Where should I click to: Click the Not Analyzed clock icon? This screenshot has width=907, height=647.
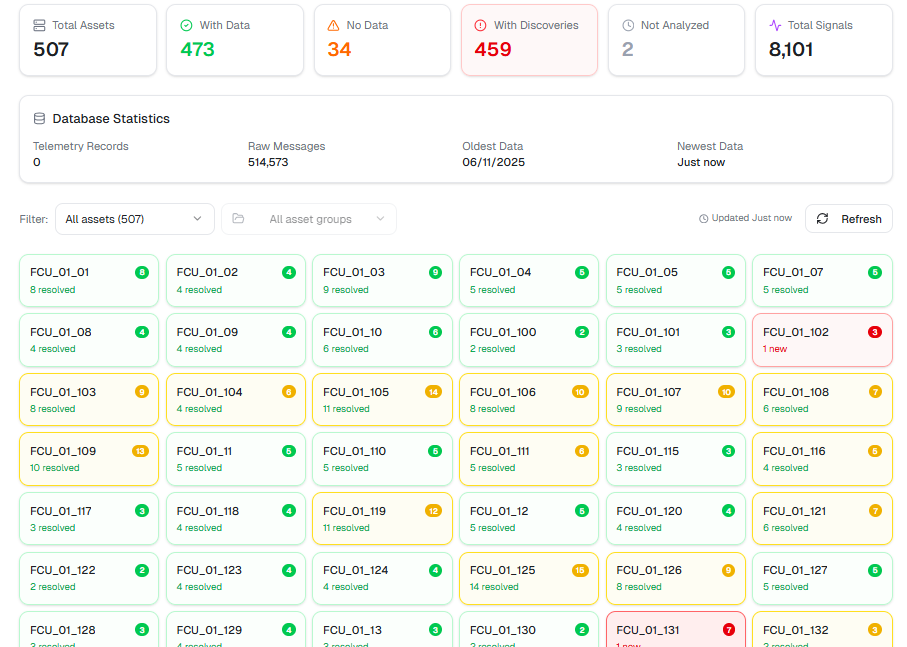coord(627,25)
